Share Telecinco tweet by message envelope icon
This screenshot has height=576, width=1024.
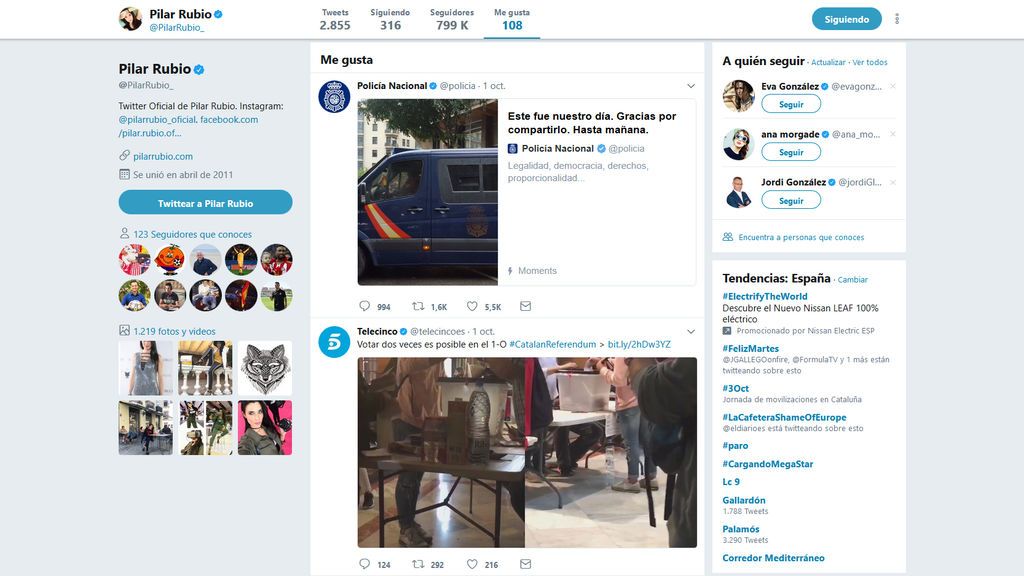[x=526, y=564]
